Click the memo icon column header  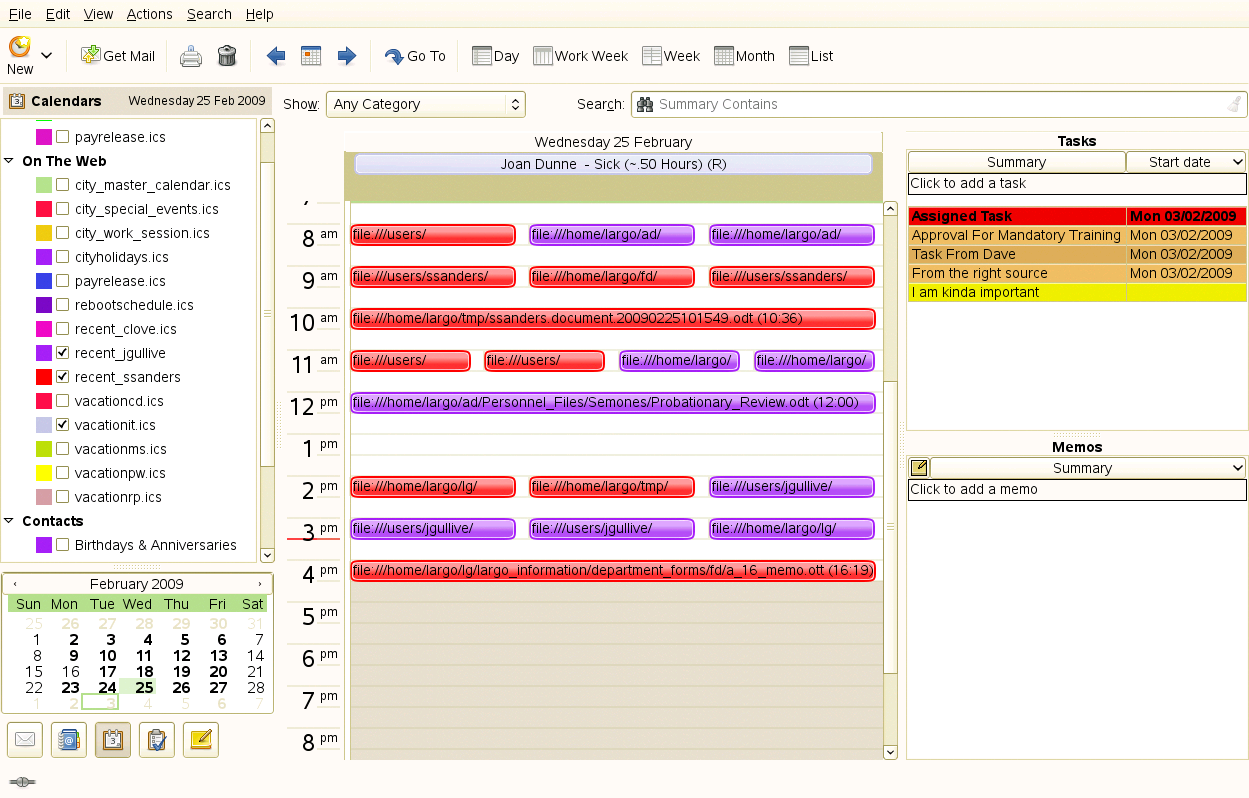tap(919, 468)
